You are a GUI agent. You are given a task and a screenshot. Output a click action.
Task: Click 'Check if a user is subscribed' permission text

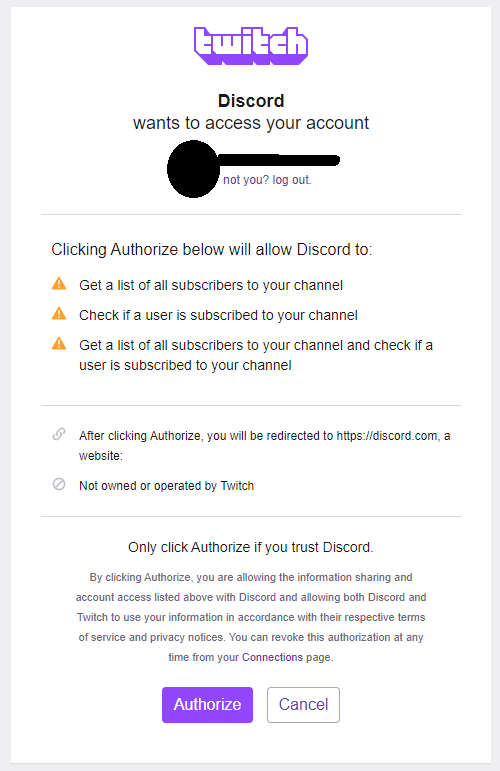coord(218,315)
